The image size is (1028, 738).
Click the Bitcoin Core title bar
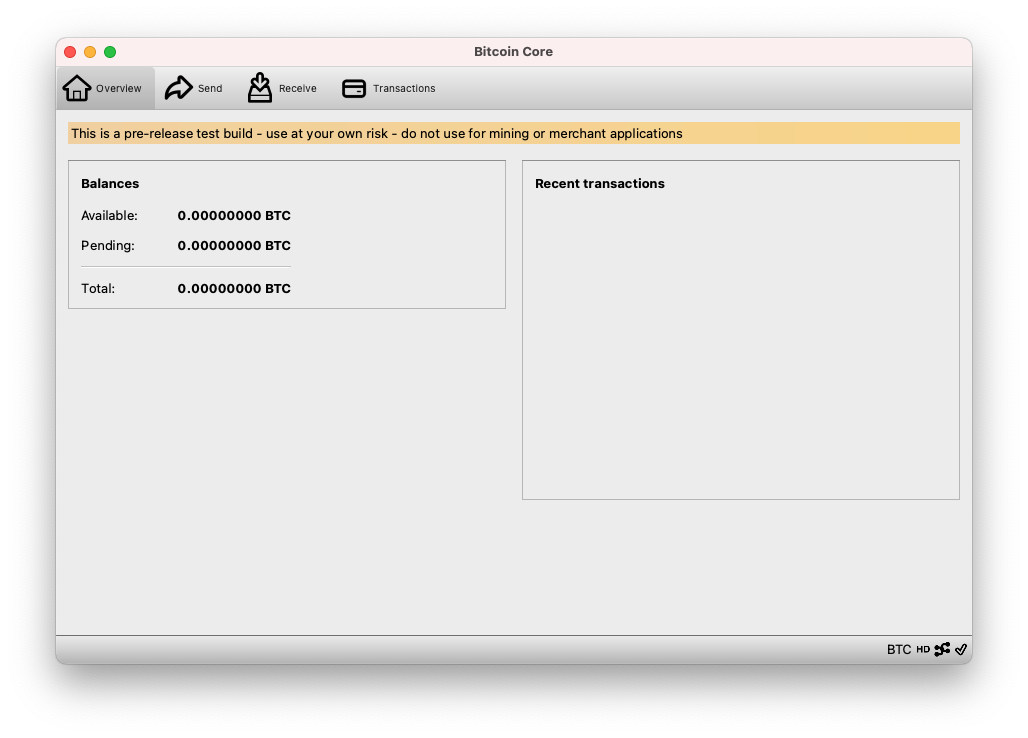point(513,51)
